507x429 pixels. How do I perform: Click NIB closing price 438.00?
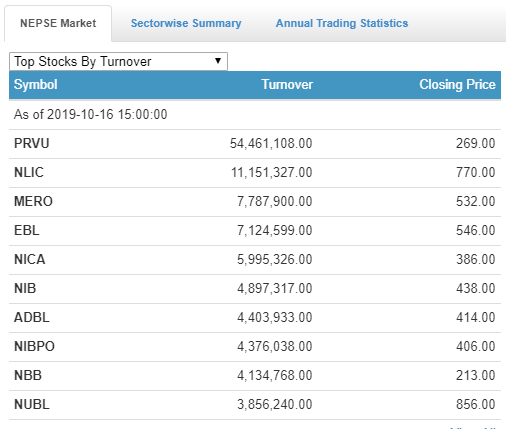pyautogui.click(x=476, y=288)
